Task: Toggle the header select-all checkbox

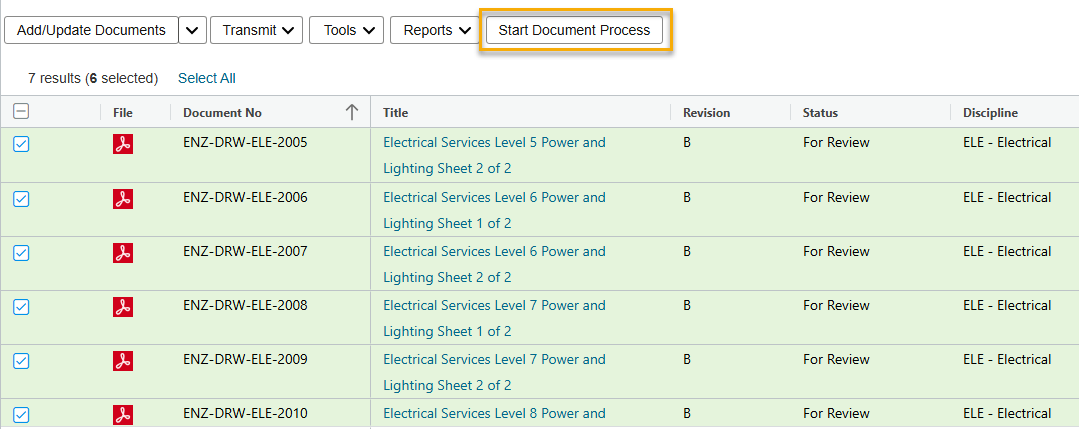Action: coord(21,112)
